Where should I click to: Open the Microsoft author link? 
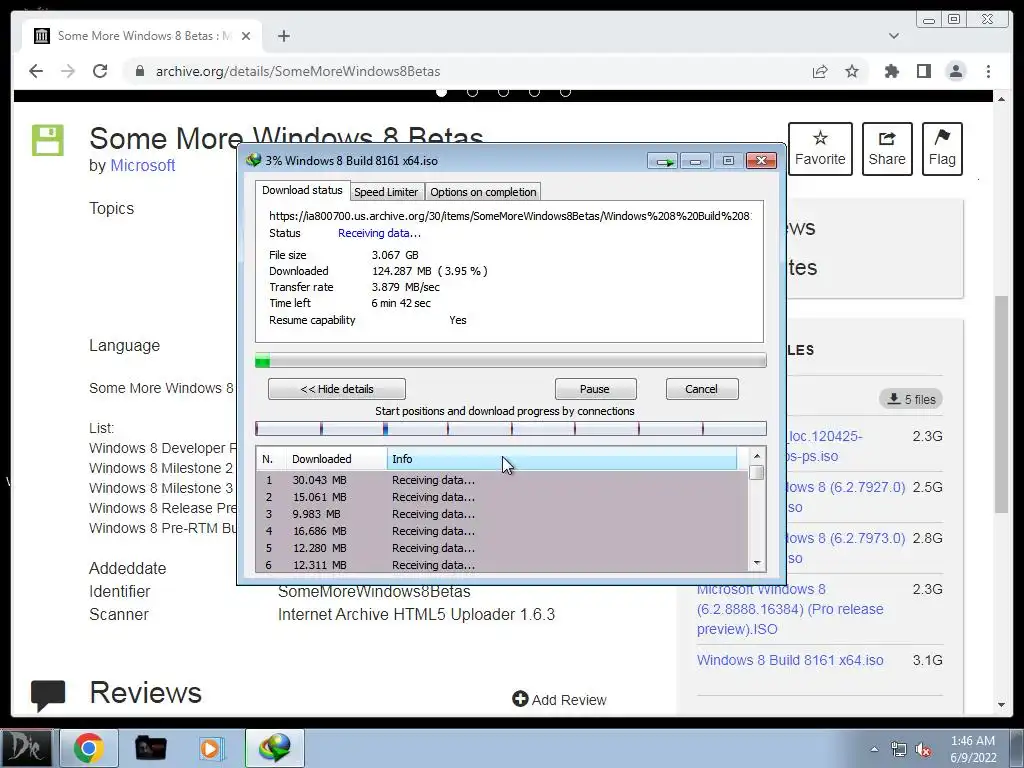point(142,165)
